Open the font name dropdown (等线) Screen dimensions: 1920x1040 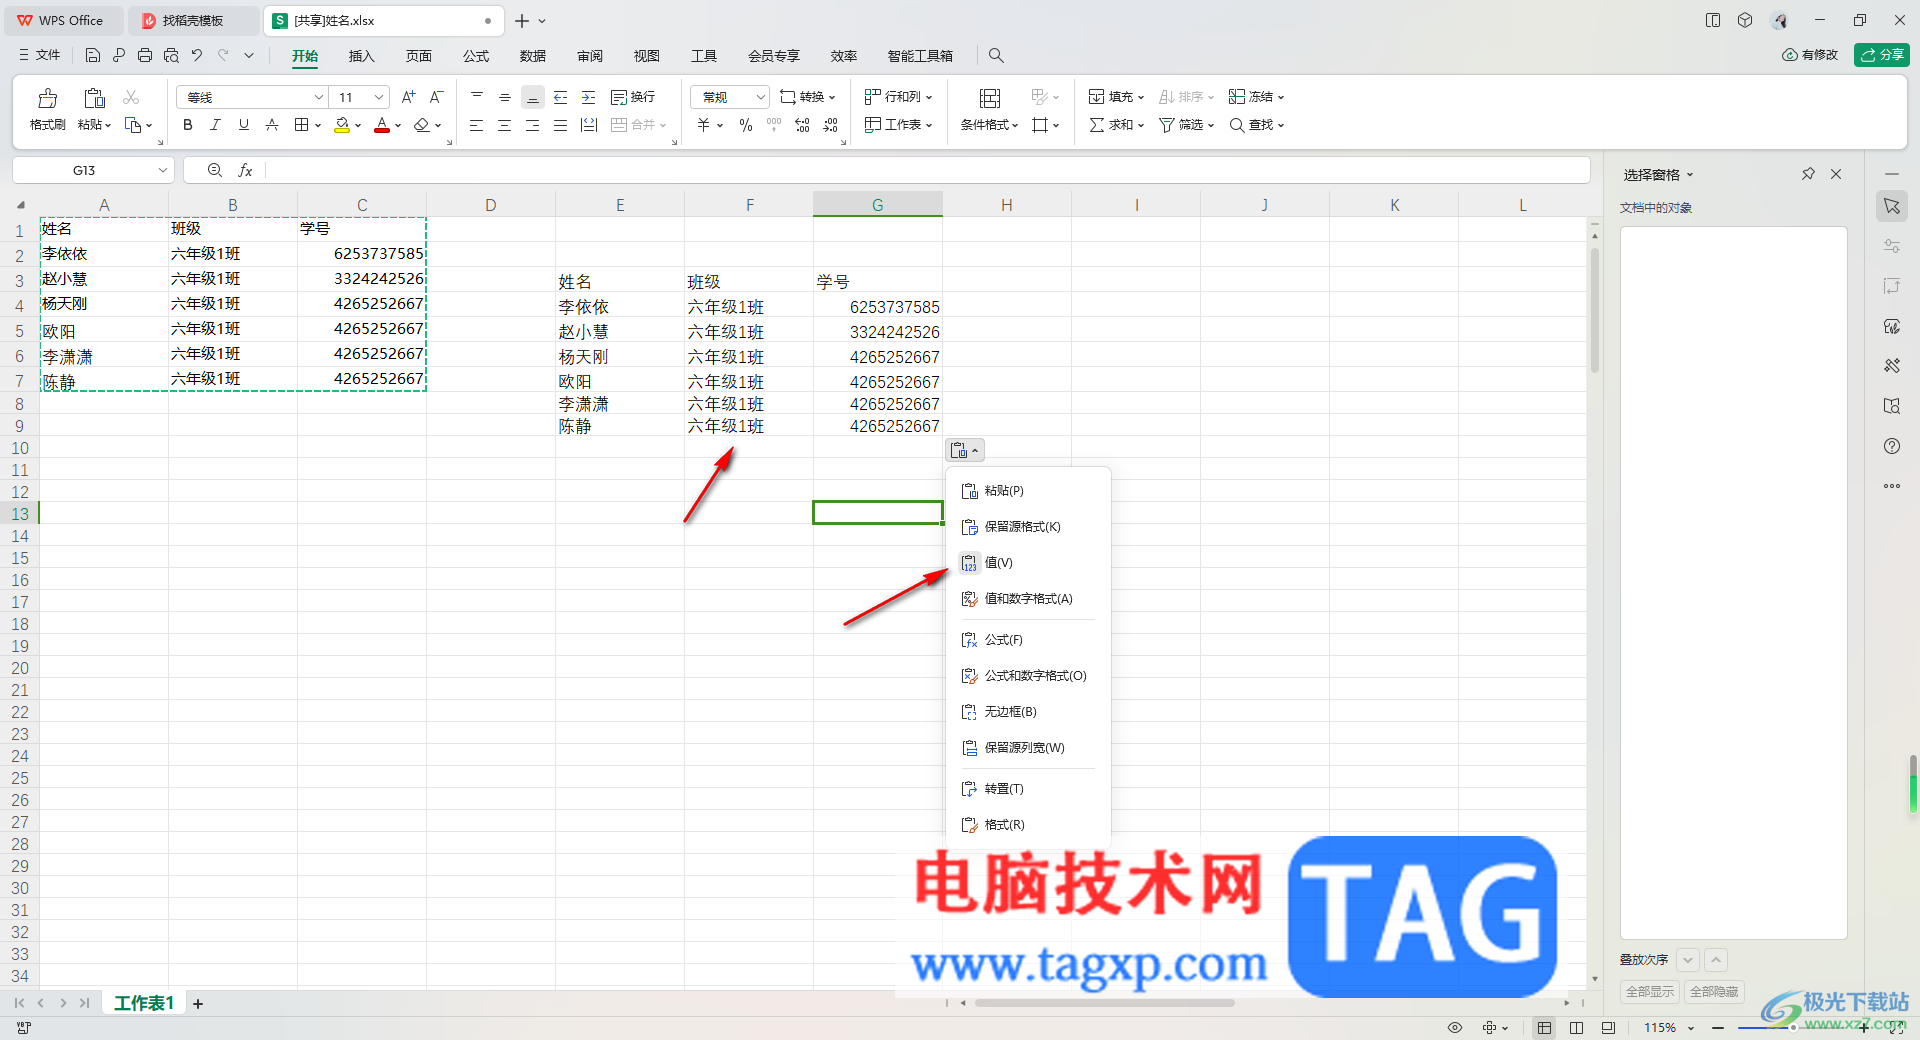pyautogui.click(x=319, y=97)
